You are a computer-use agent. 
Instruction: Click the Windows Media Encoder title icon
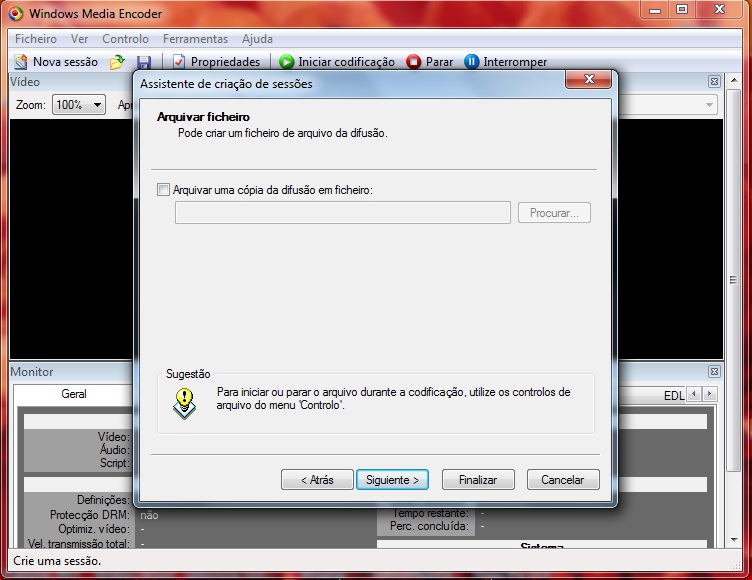click(15, 13)
